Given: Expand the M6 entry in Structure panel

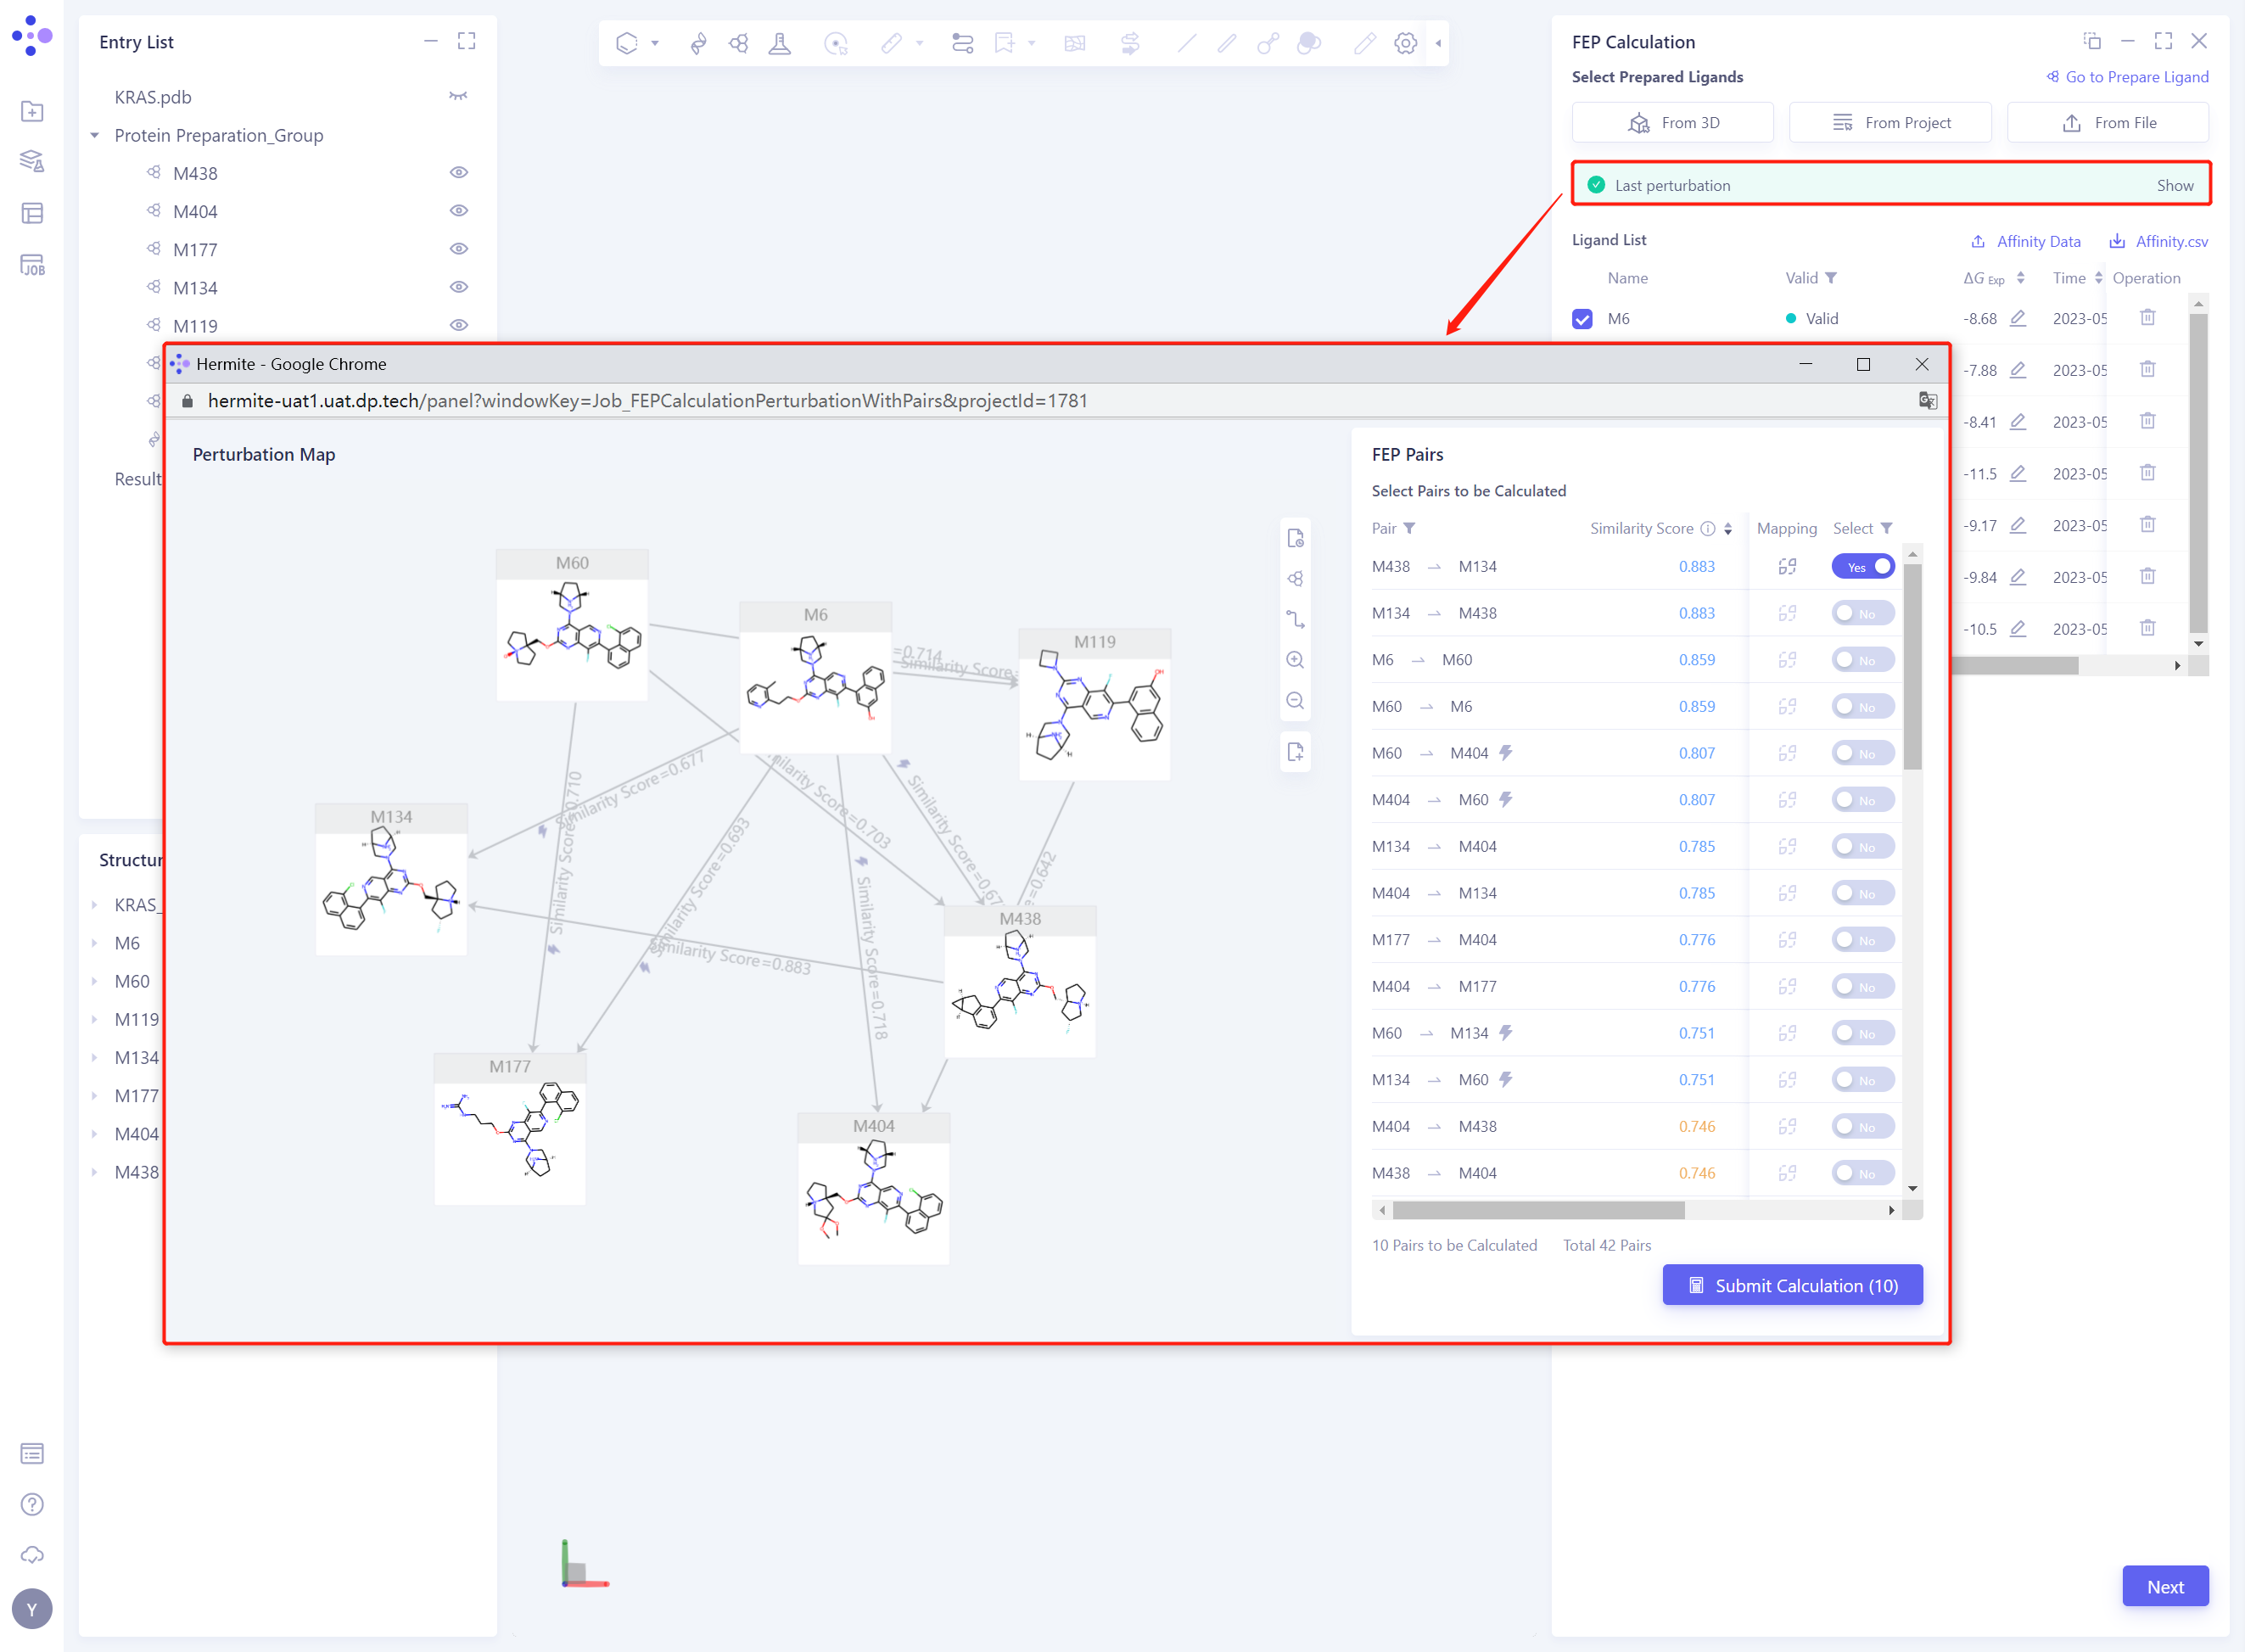Looking at the screenshot, I should tap(95, 942).
